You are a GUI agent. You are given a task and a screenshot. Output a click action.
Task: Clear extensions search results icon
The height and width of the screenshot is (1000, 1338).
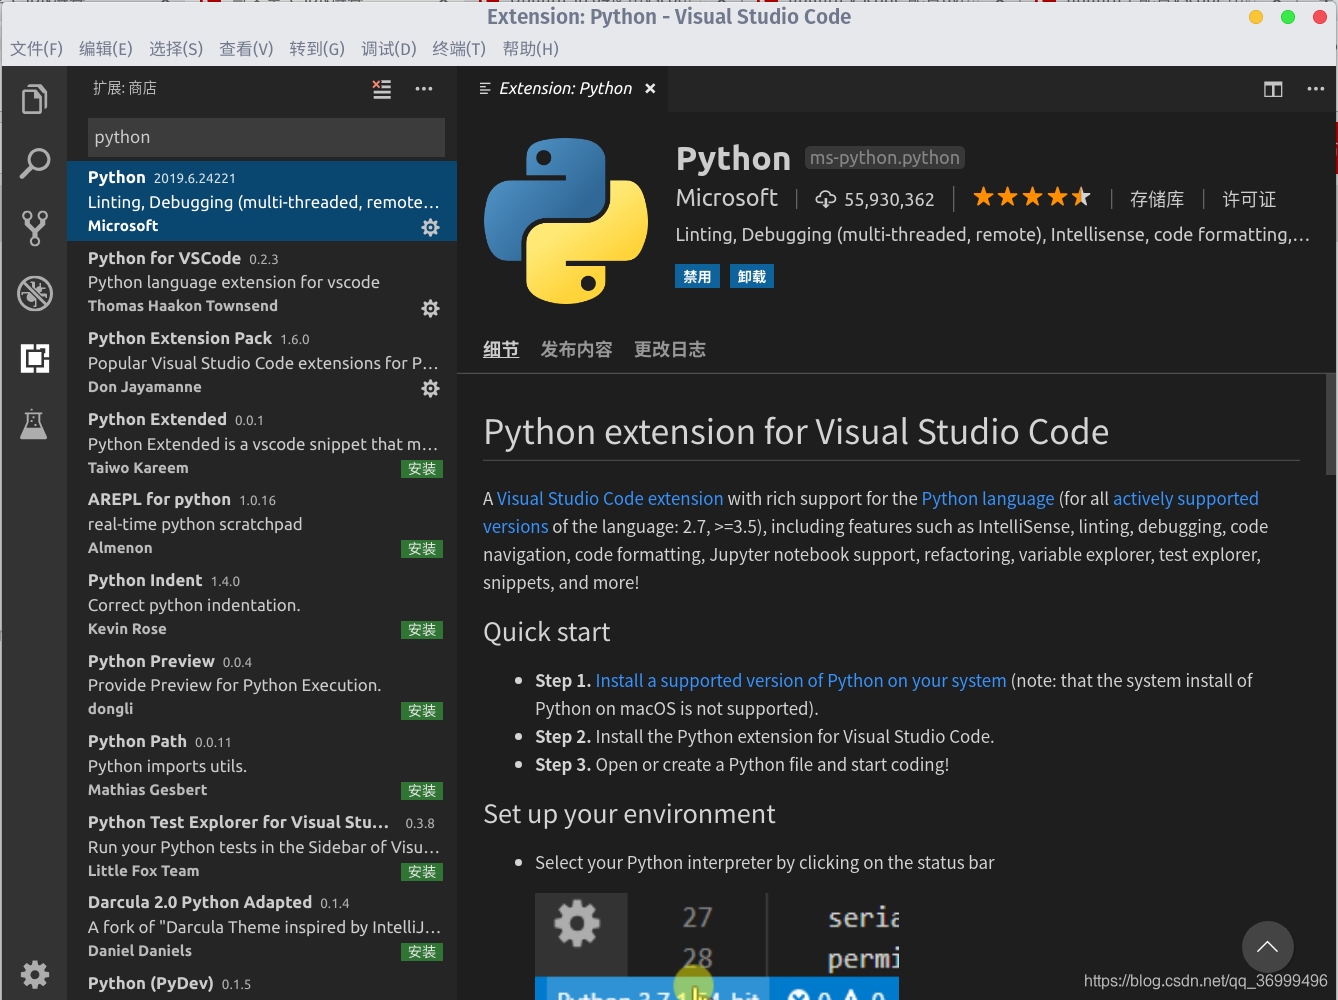coord(382,89)
